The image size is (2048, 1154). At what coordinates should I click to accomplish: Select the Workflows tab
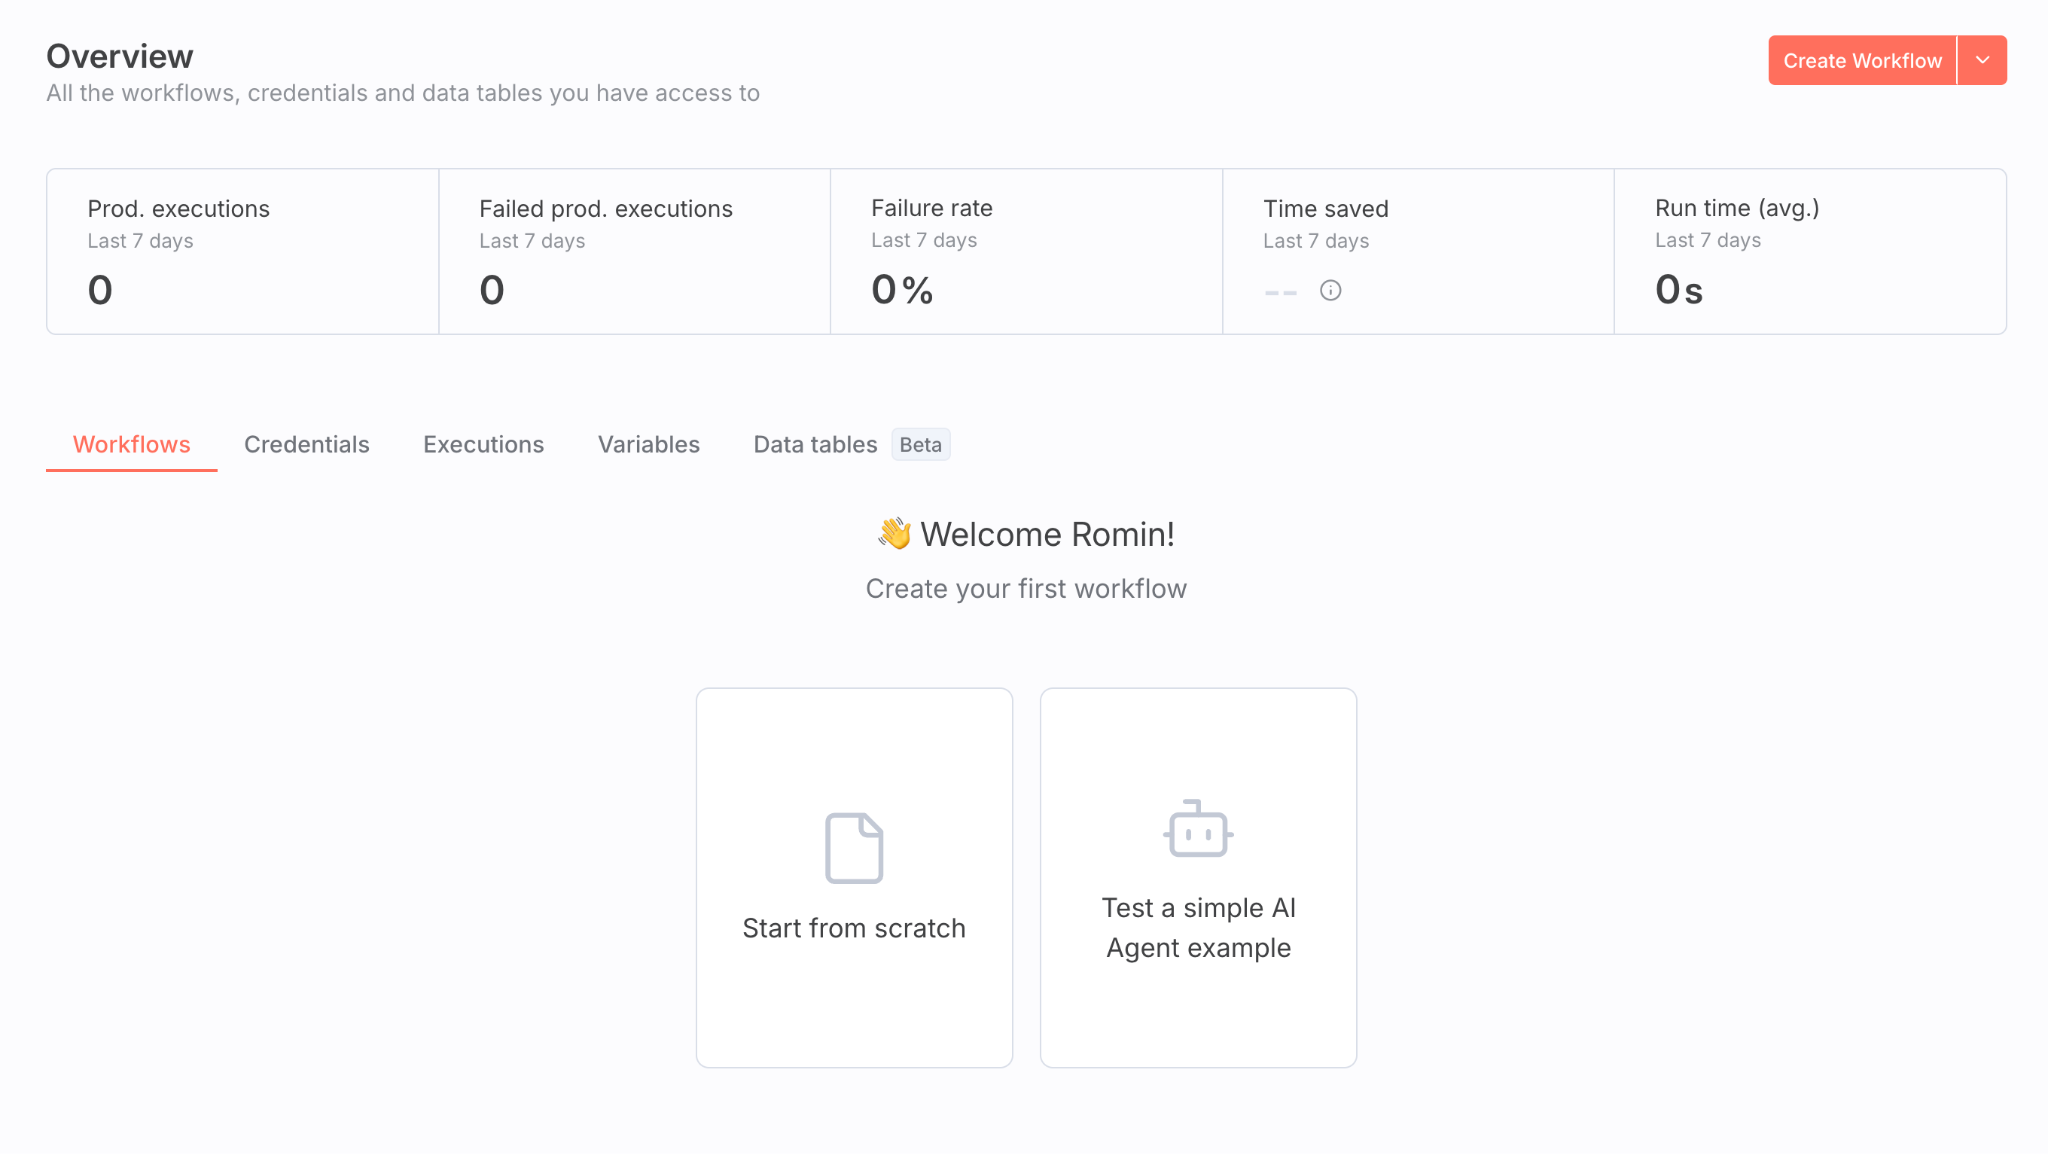[131, 444]
